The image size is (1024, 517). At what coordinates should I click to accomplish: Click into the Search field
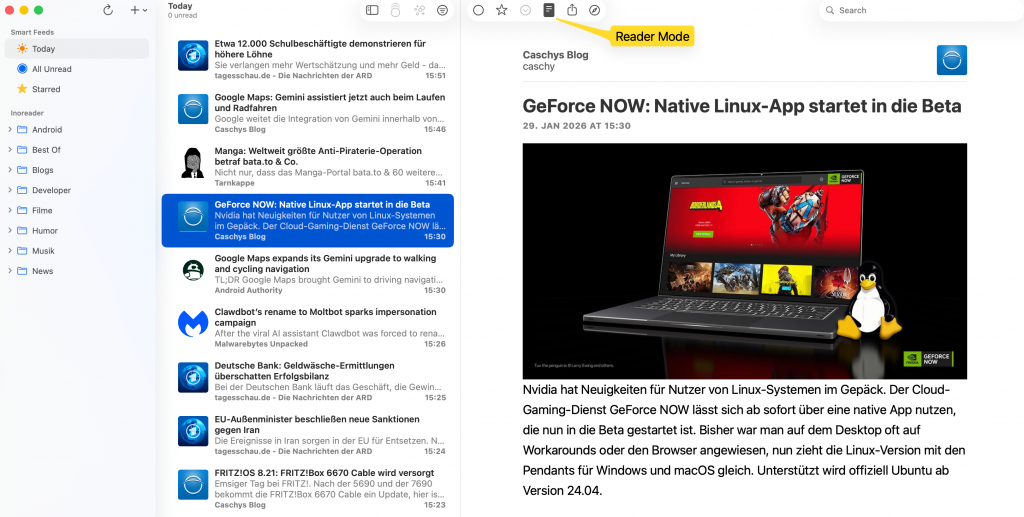coord(916,10)
